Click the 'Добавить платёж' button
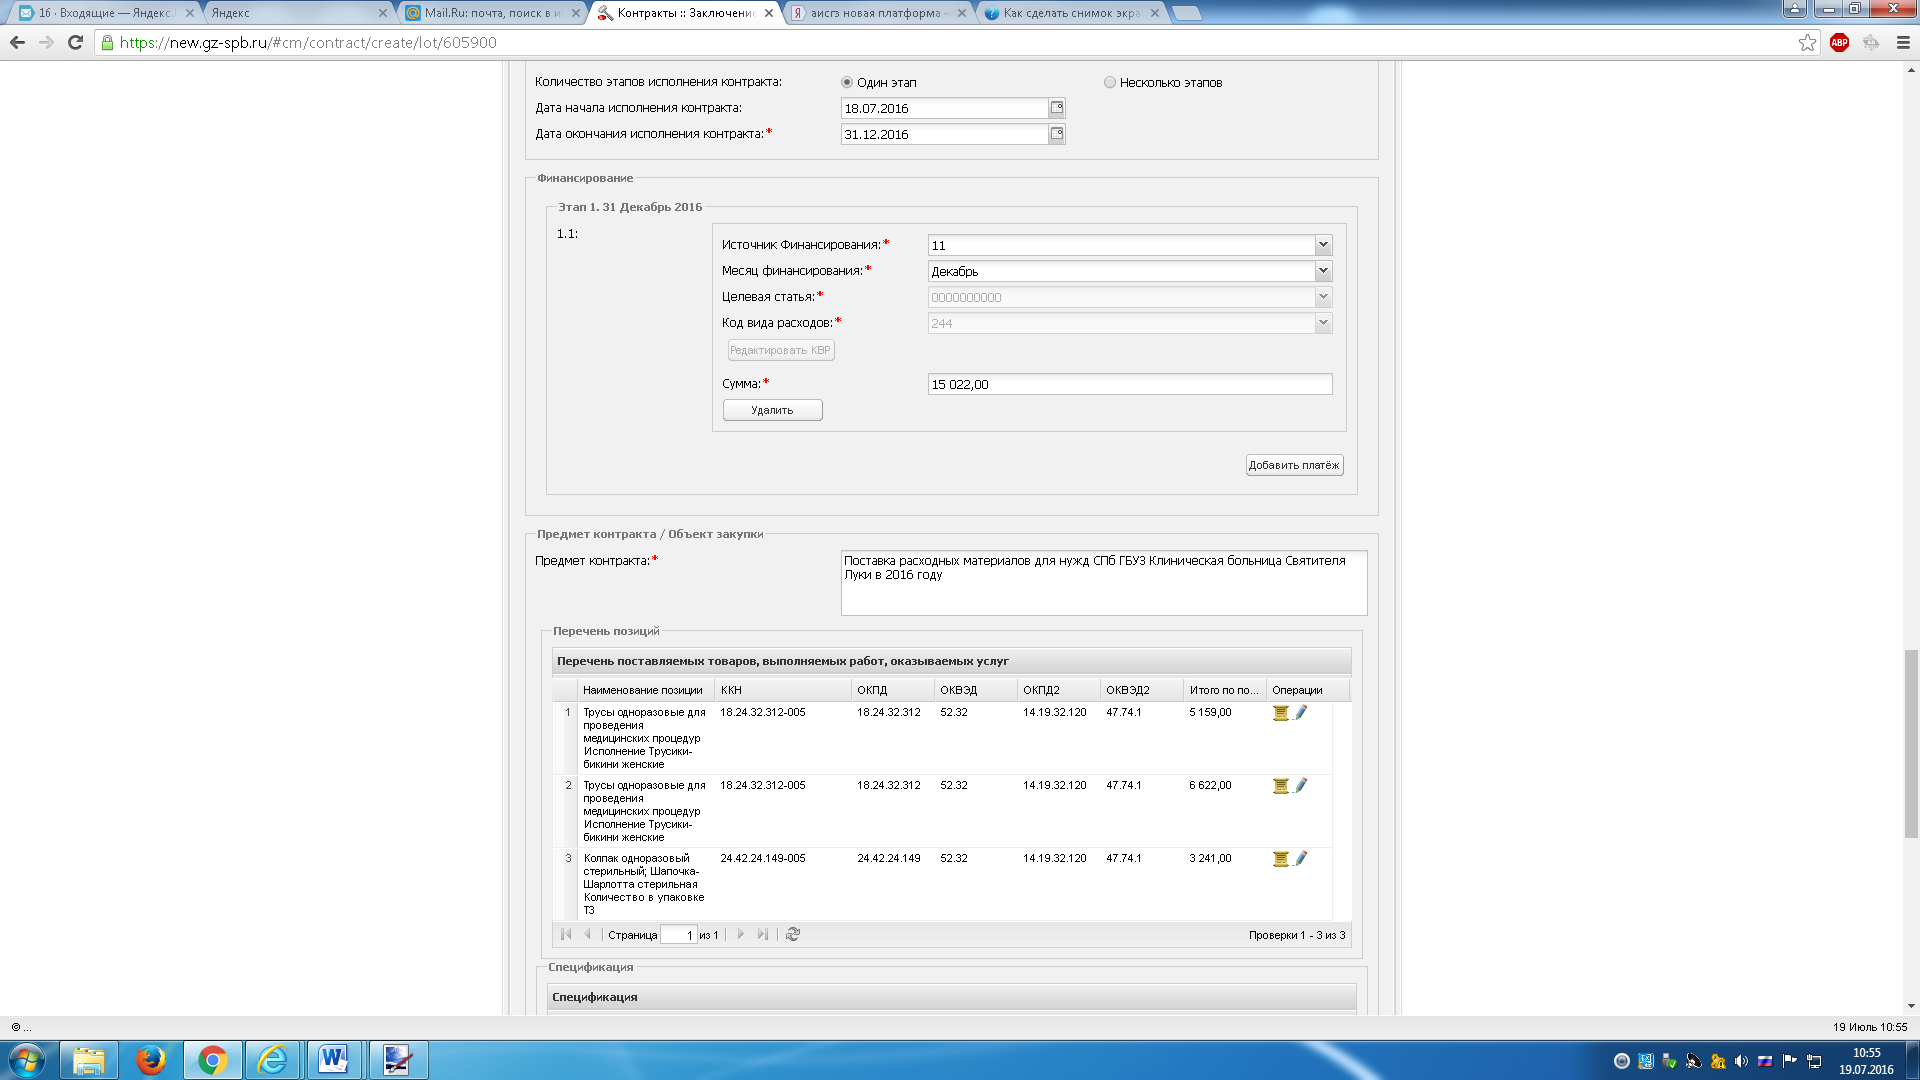Viewport: 1920px width, 1080px height. (x=1294, y=466)
